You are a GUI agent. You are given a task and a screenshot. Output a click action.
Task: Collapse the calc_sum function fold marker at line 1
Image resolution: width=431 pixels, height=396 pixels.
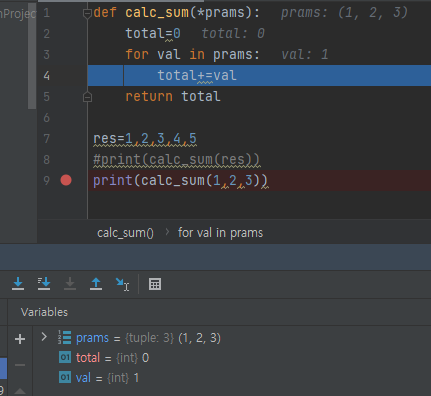coord(87,13)
